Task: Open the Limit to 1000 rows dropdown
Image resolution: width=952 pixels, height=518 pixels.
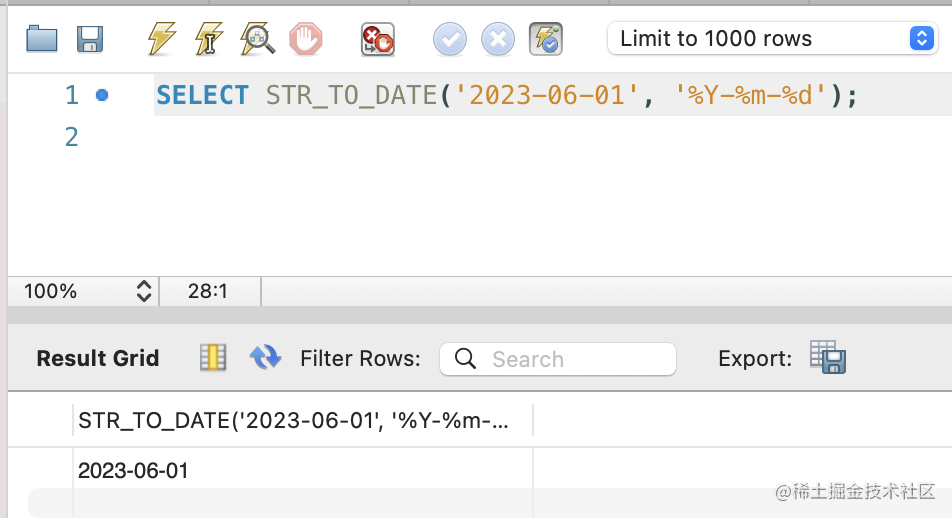Action: [772, 39]
